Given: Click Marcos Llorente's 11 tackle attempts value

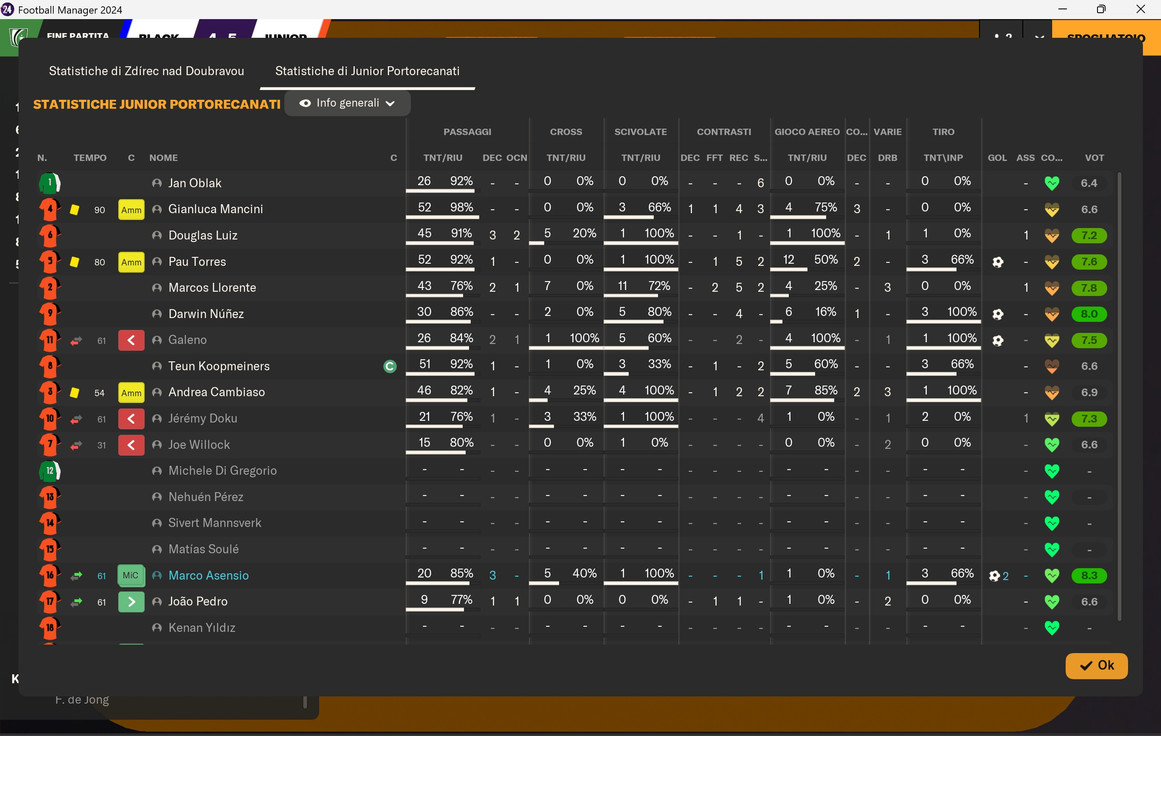Looking at the screenshot, I should point(622,286).
